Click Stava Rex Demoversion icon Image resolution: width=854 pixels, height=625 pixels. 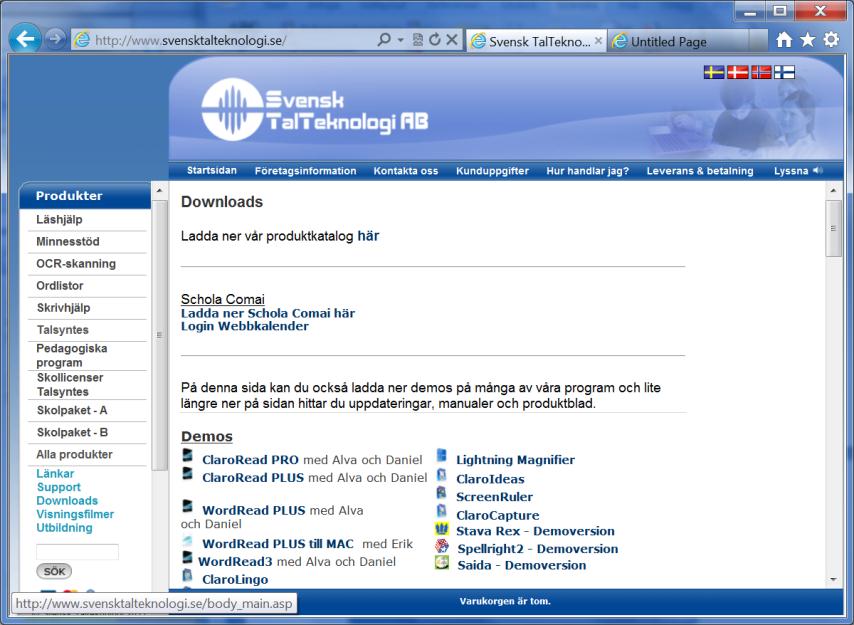(x=442, y=529)
